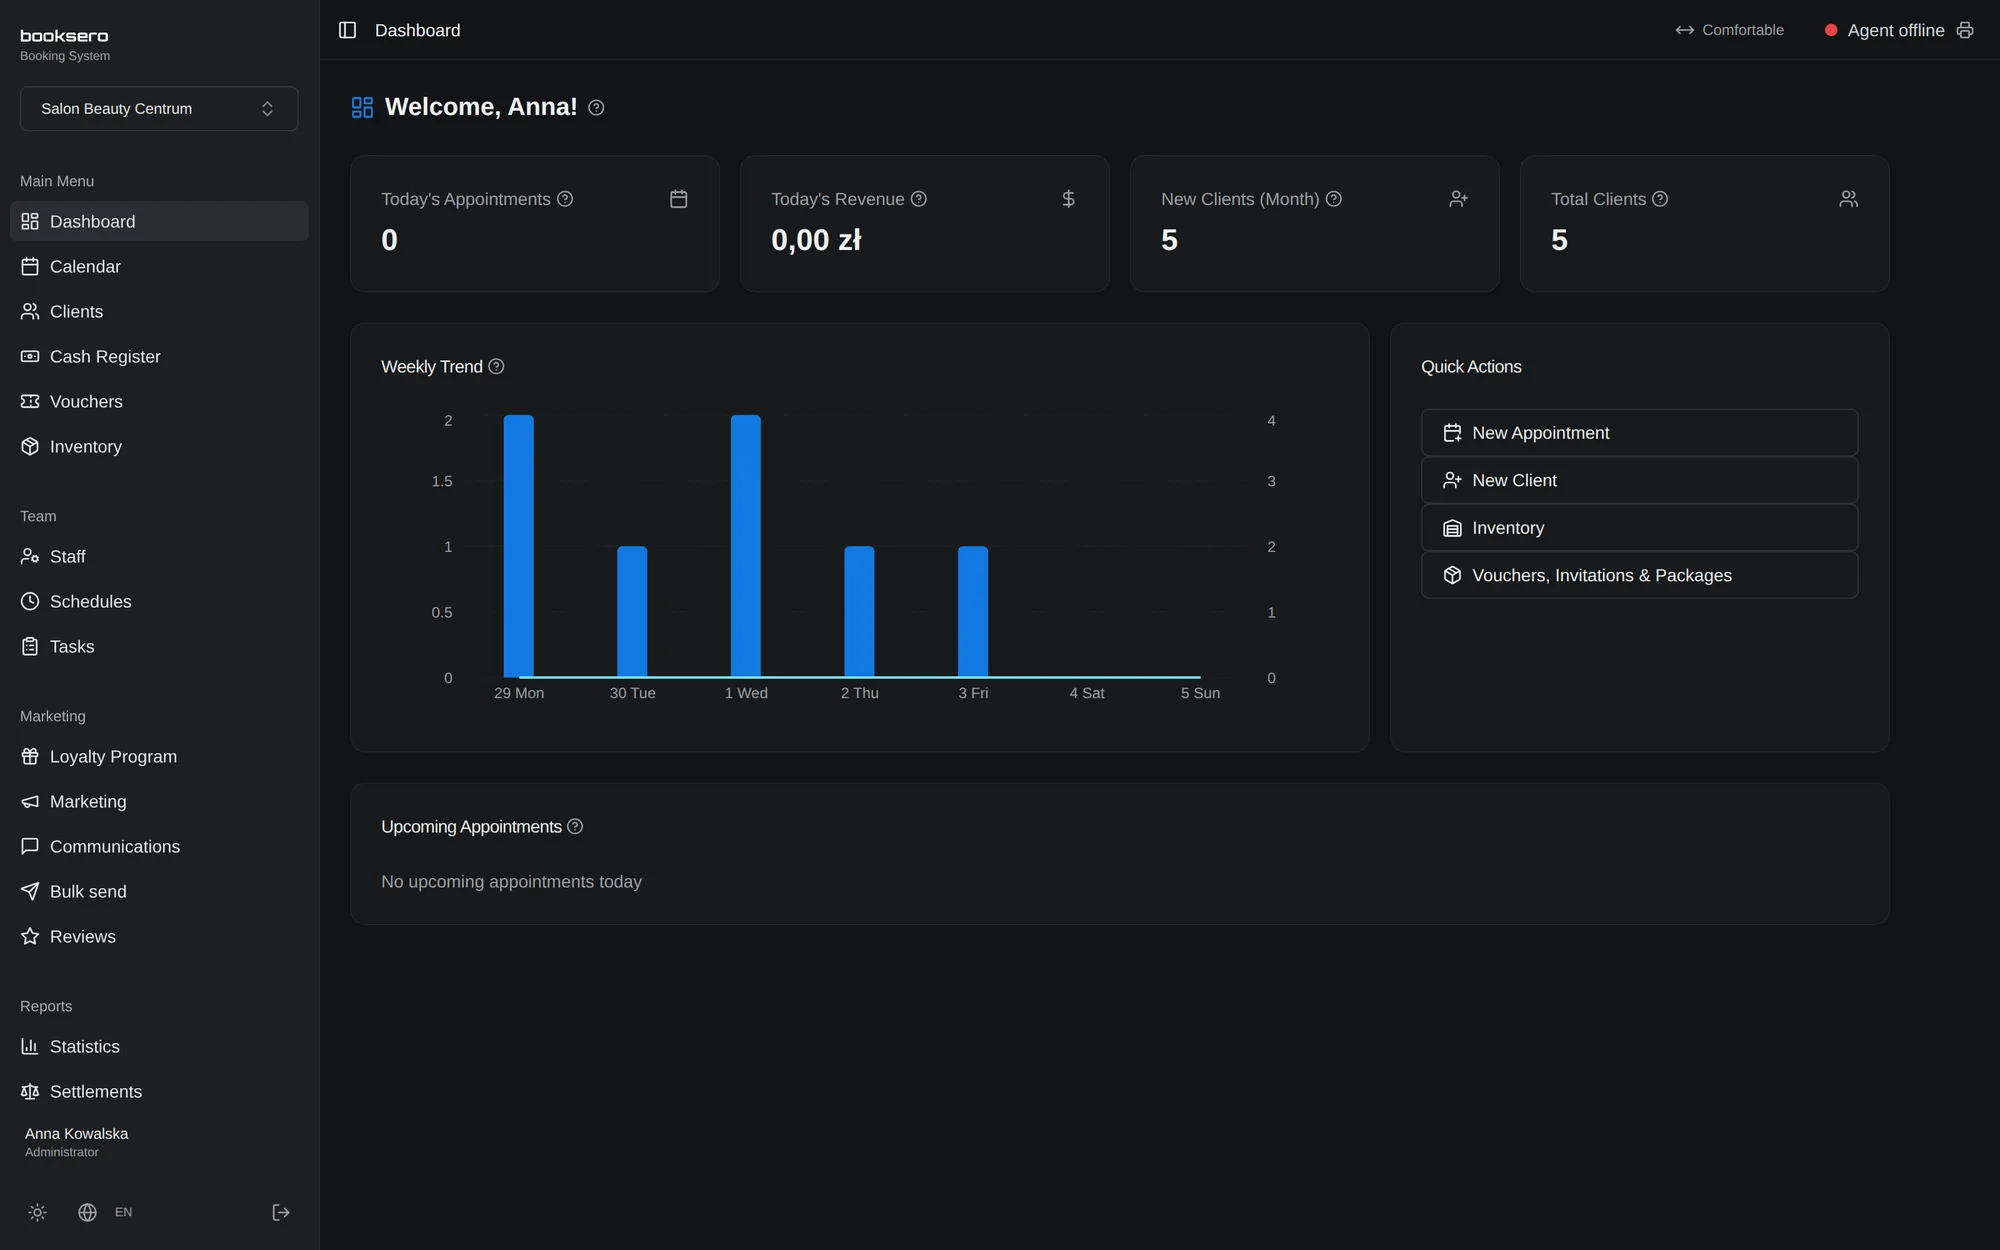
Task: Click the Agent offline status indicator
Action: coord(1884,30)
